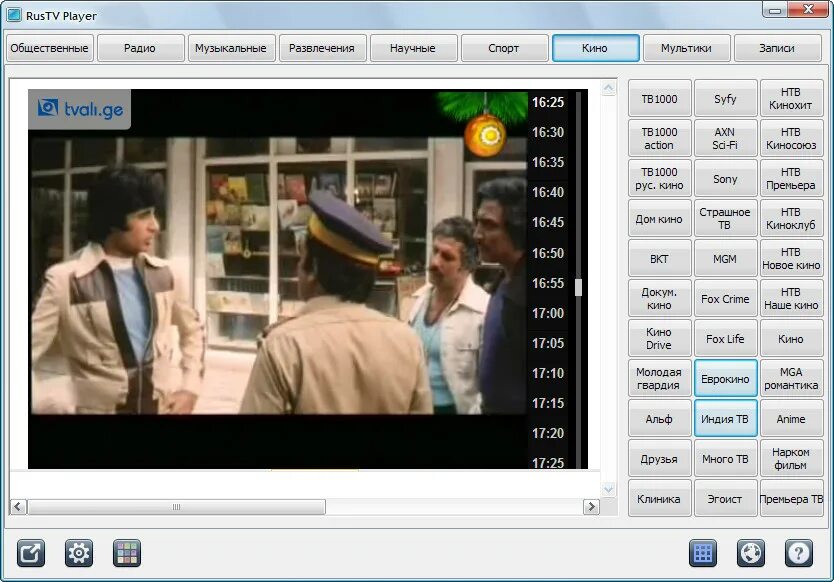Click the pop-out external window icon
834x582 pixels.
(x=31, y=553)
